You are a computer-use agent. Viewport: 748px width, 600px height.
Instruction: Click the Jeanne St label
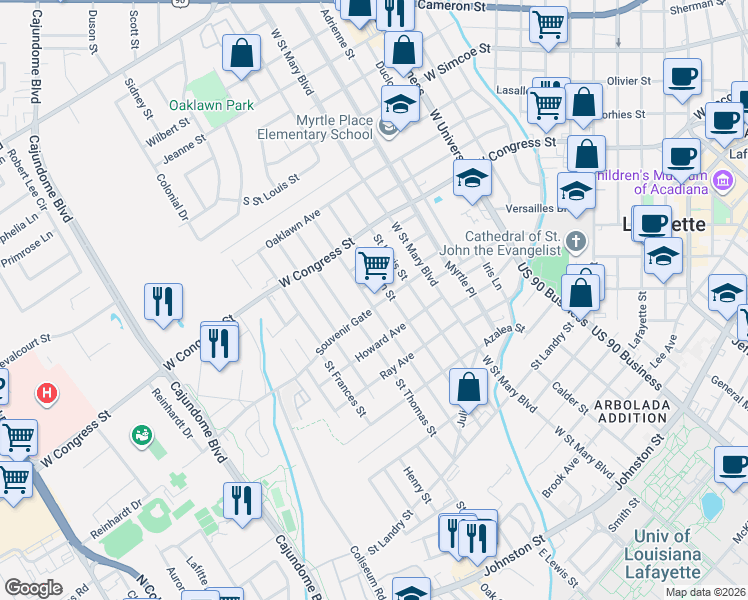[185, 149]
